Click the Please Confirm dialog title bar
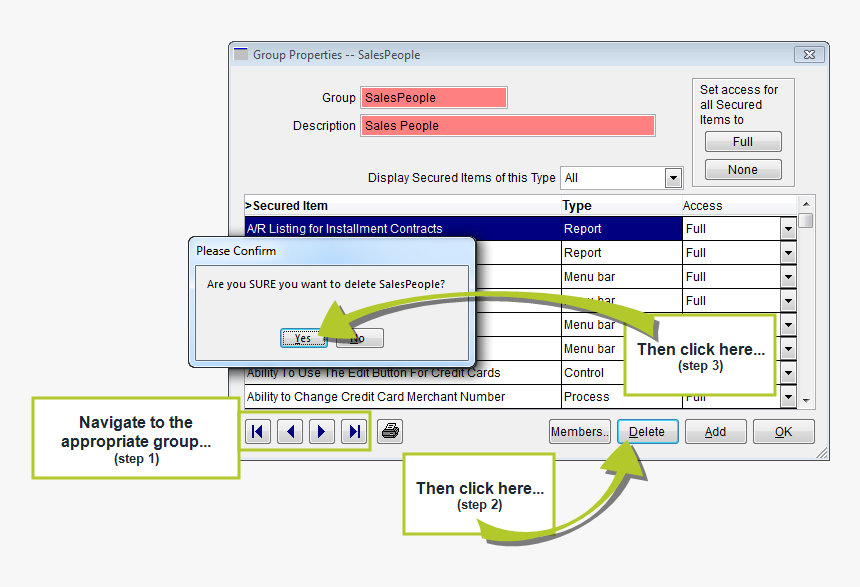 [x=332, y=251]
